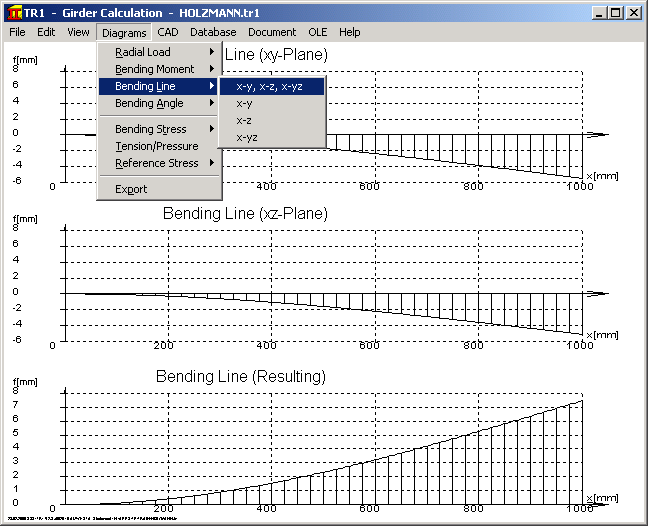
Task: Open the Document menu
Action: pyautogui.click(x=272, y=32)
